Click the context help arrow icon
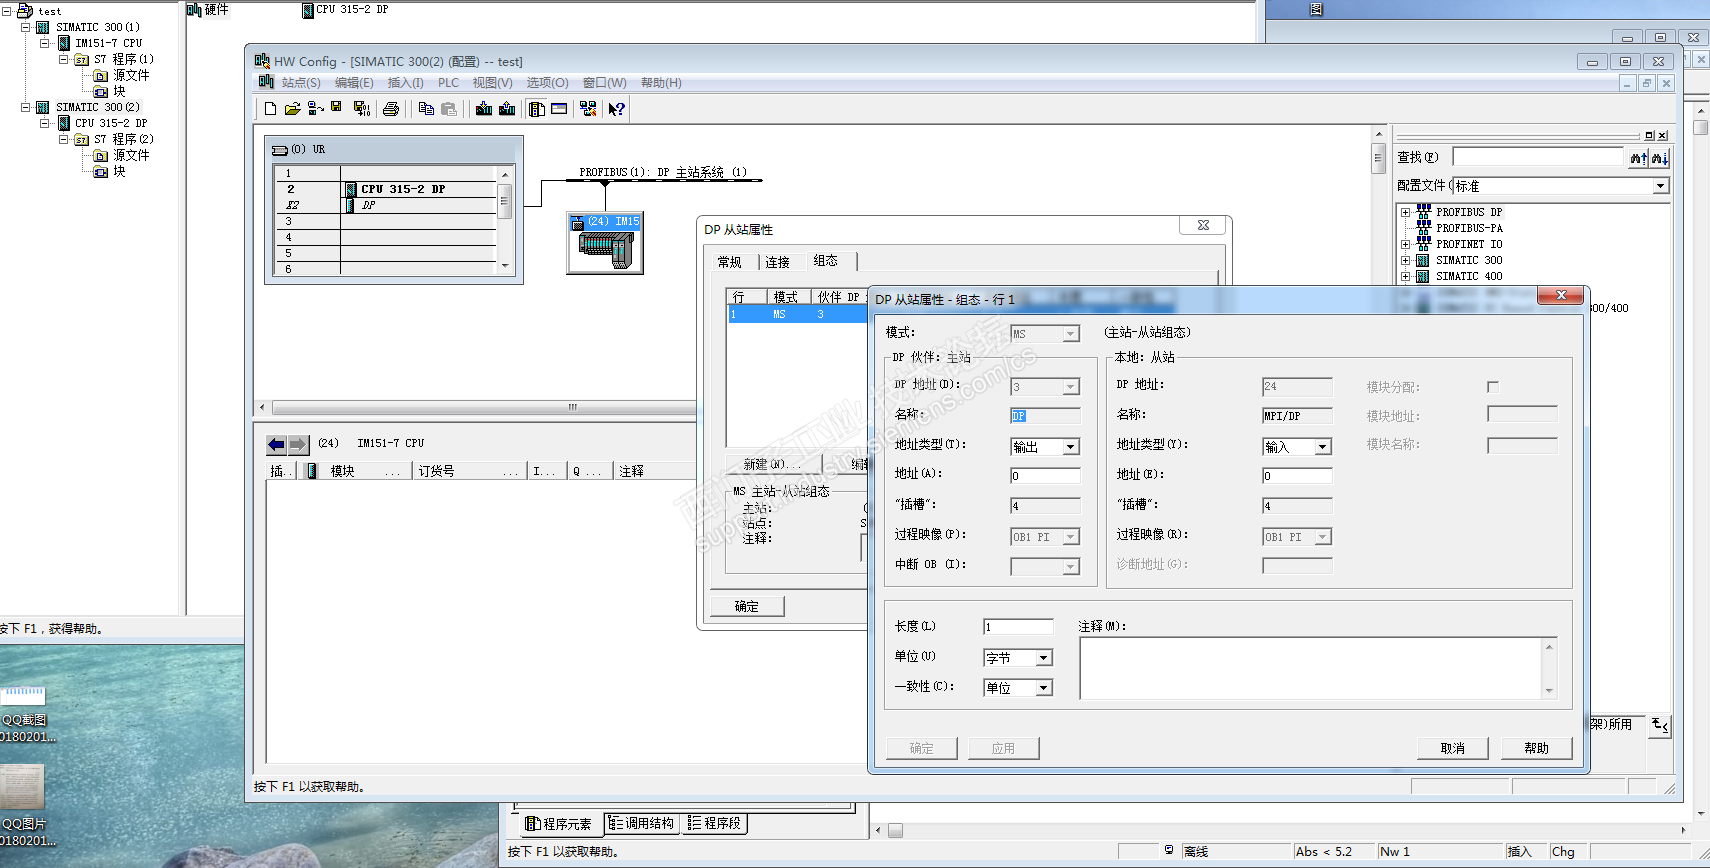The image size is (1710, 868). click(x=617, y=109)
